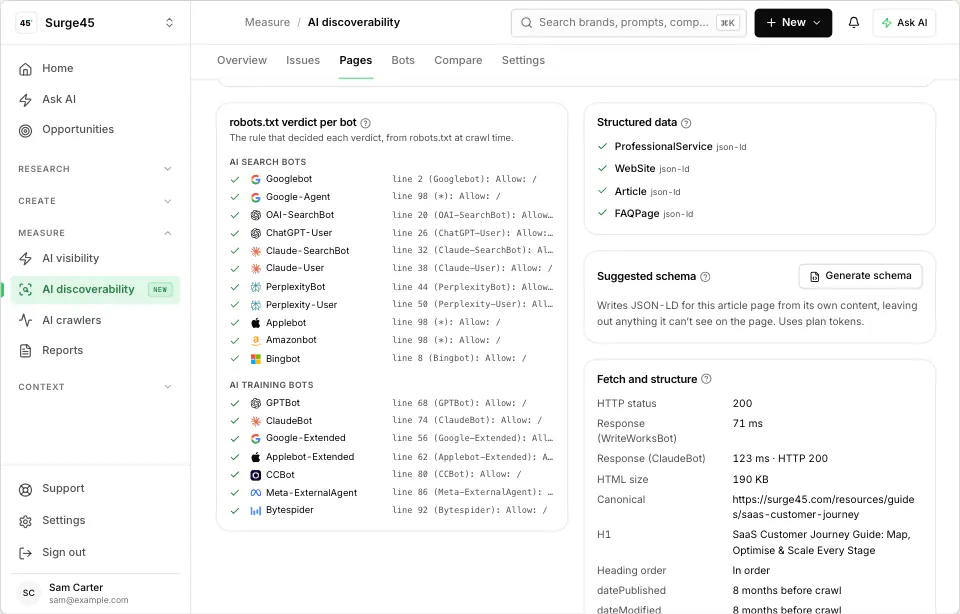The width and height of the screenshot is (960, 614).
Task: Click the magnifier icon in search box
Action: coord(527,23)
